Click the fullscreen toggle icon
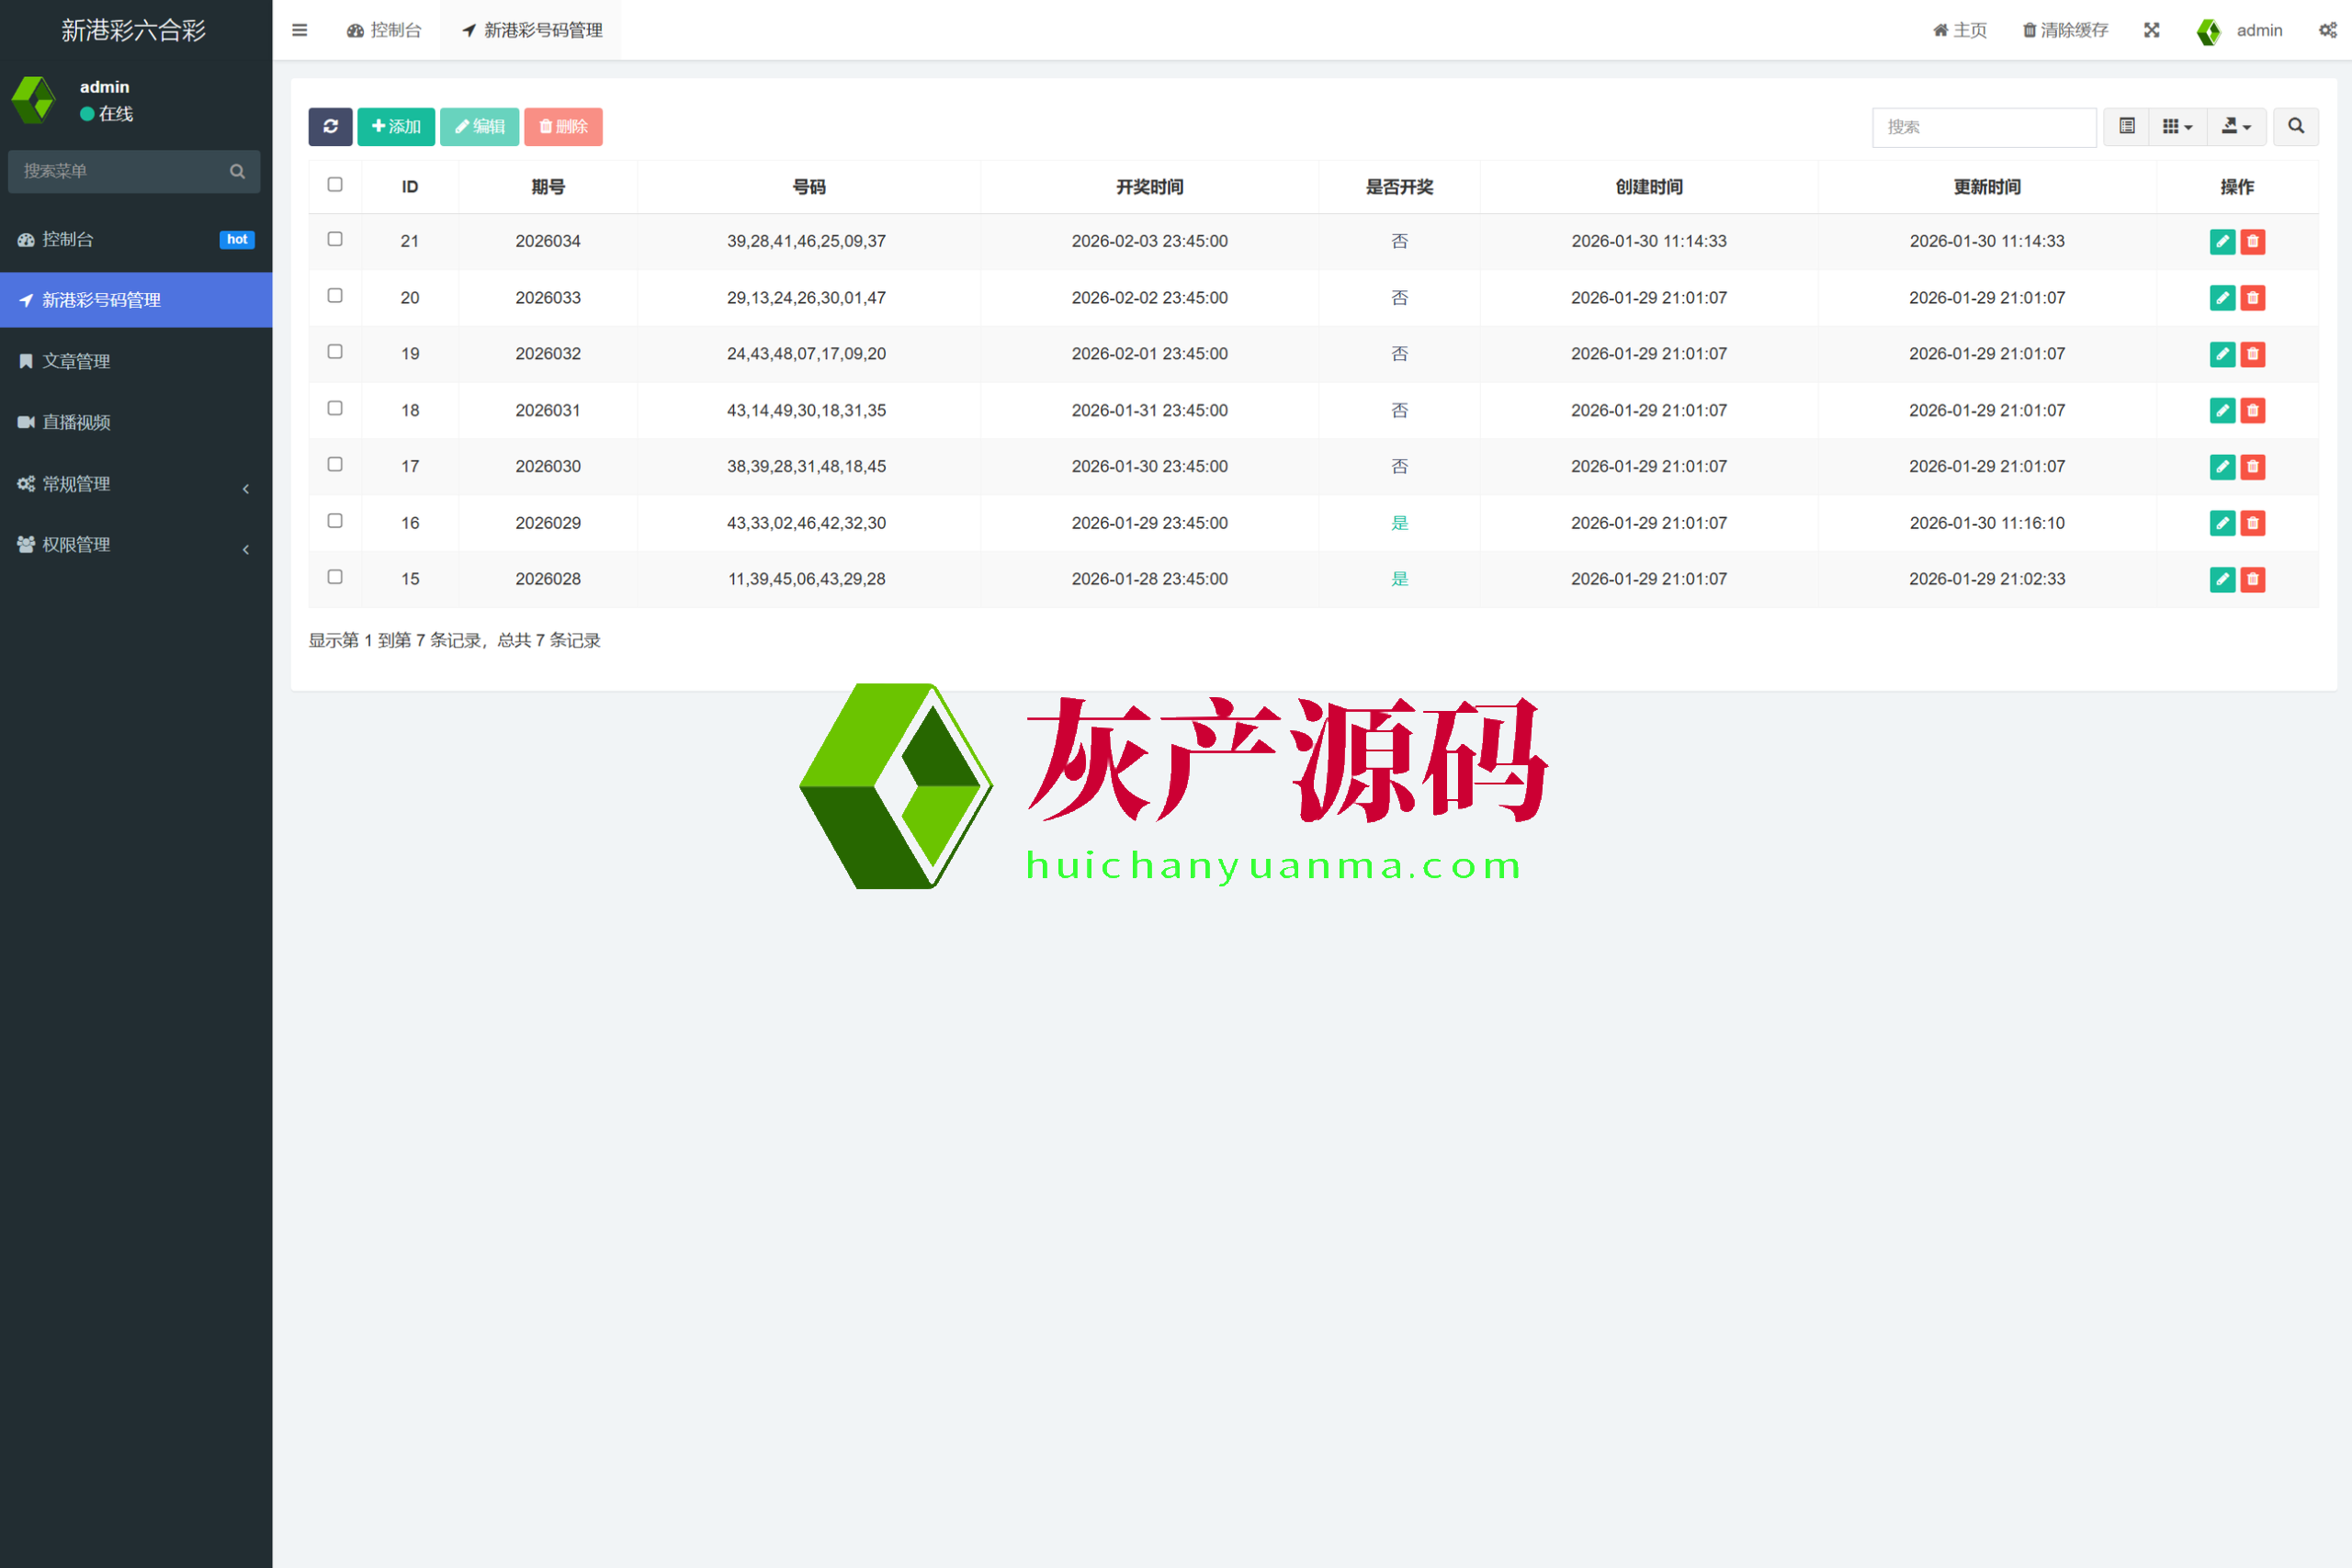This screenshot has width=2352, height=1568. [2151, 30]
